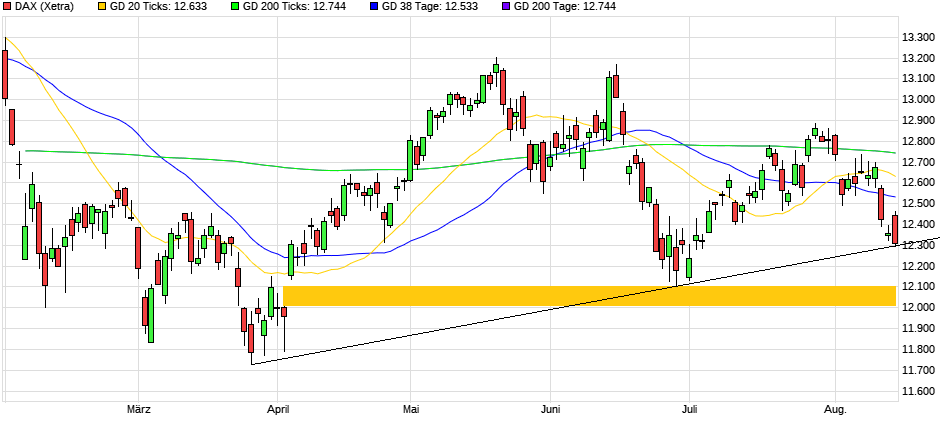Click the 11.900 price axis value

tap(918, 328)
